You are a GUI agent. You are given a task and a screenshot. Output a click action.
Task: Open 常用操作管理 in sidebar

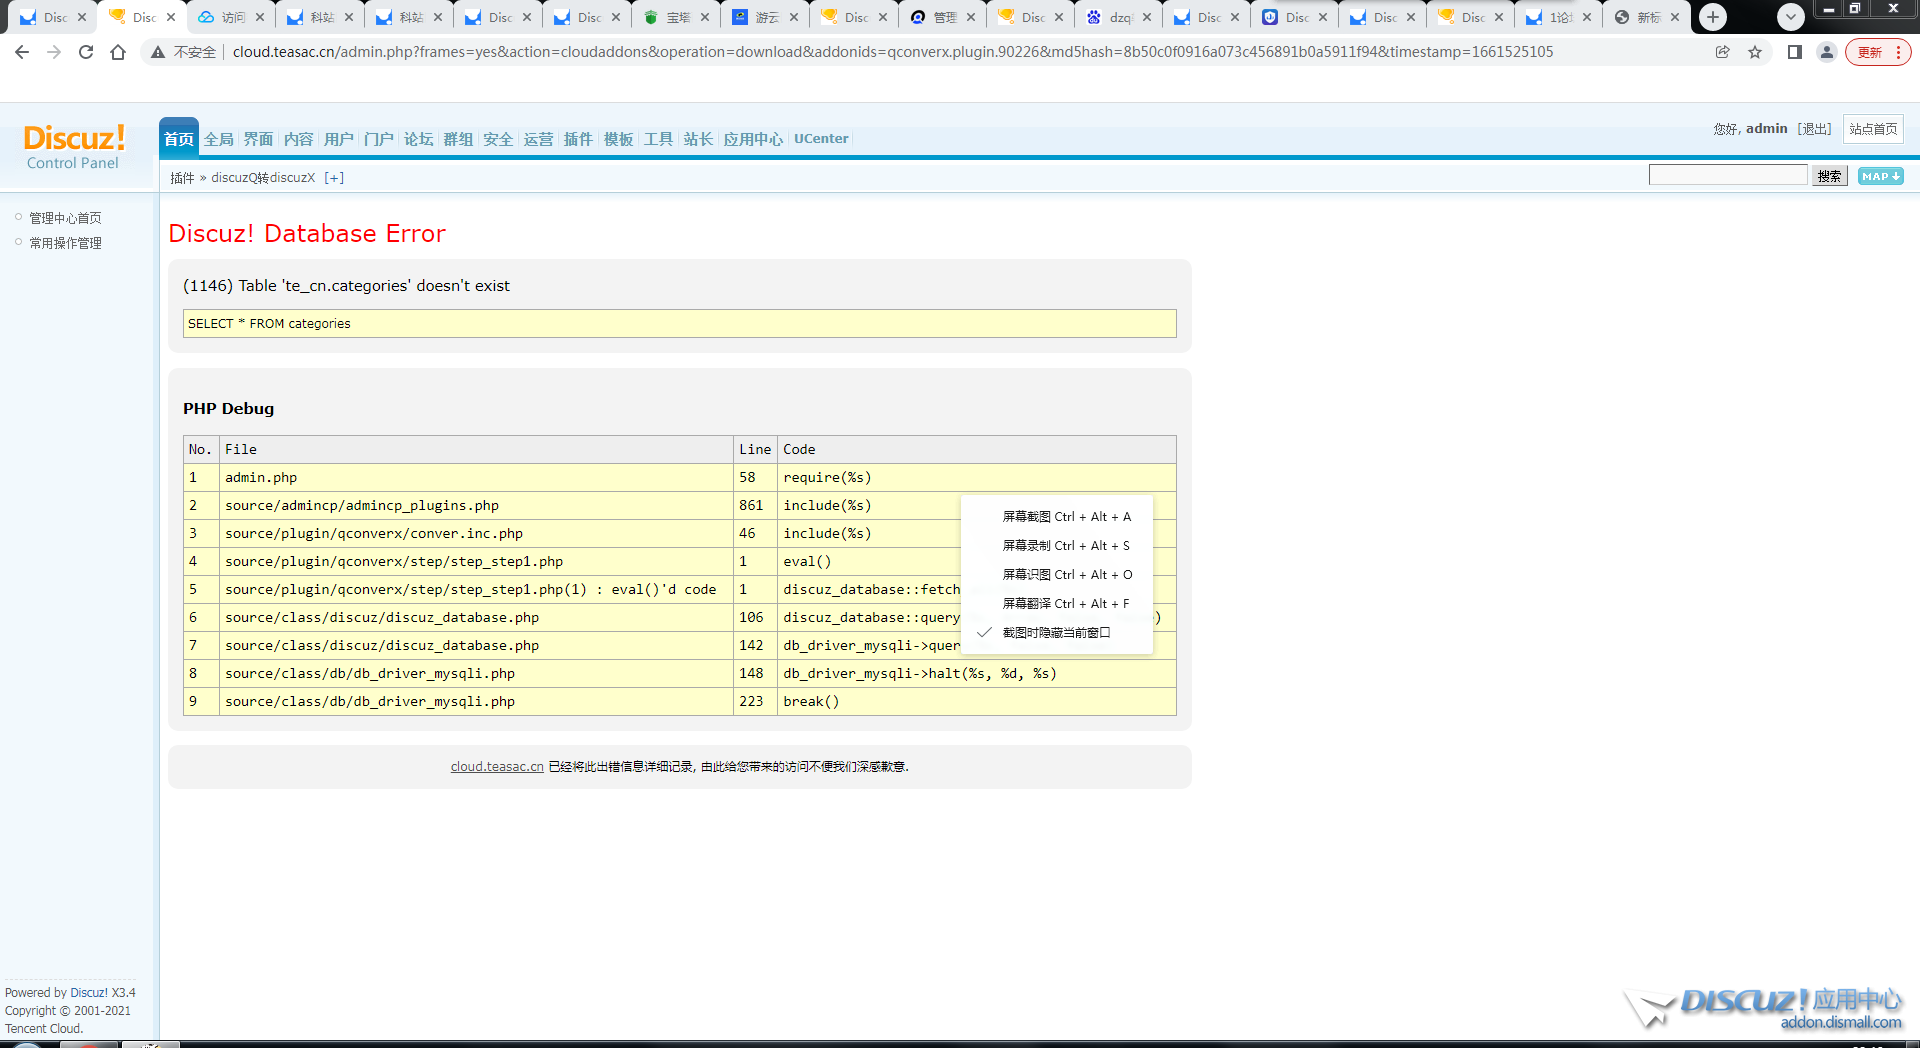click(65, 243)
